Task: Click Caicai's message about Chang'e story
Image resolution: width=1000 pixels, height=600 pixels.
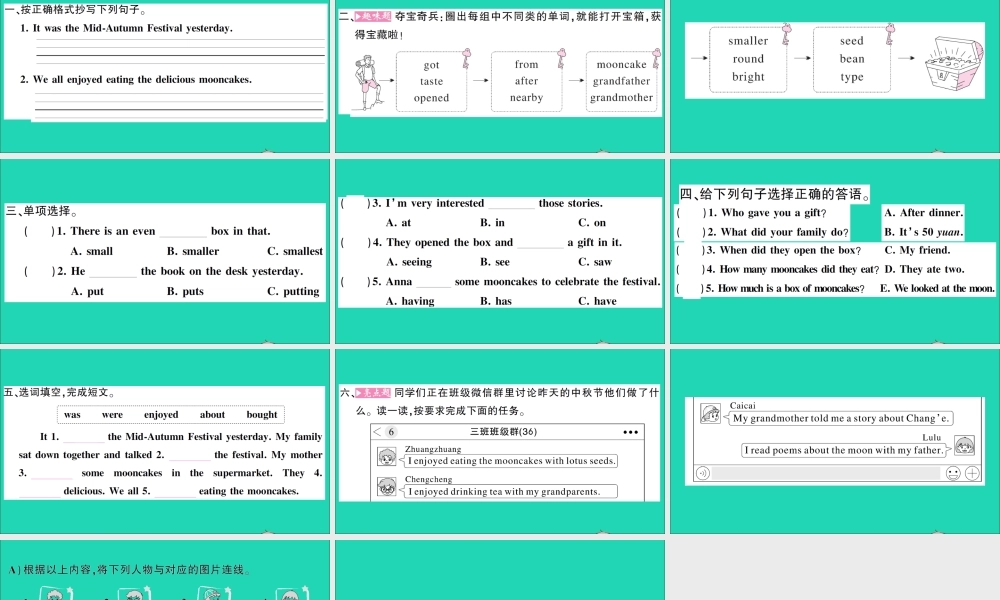Action: (842, 418)
